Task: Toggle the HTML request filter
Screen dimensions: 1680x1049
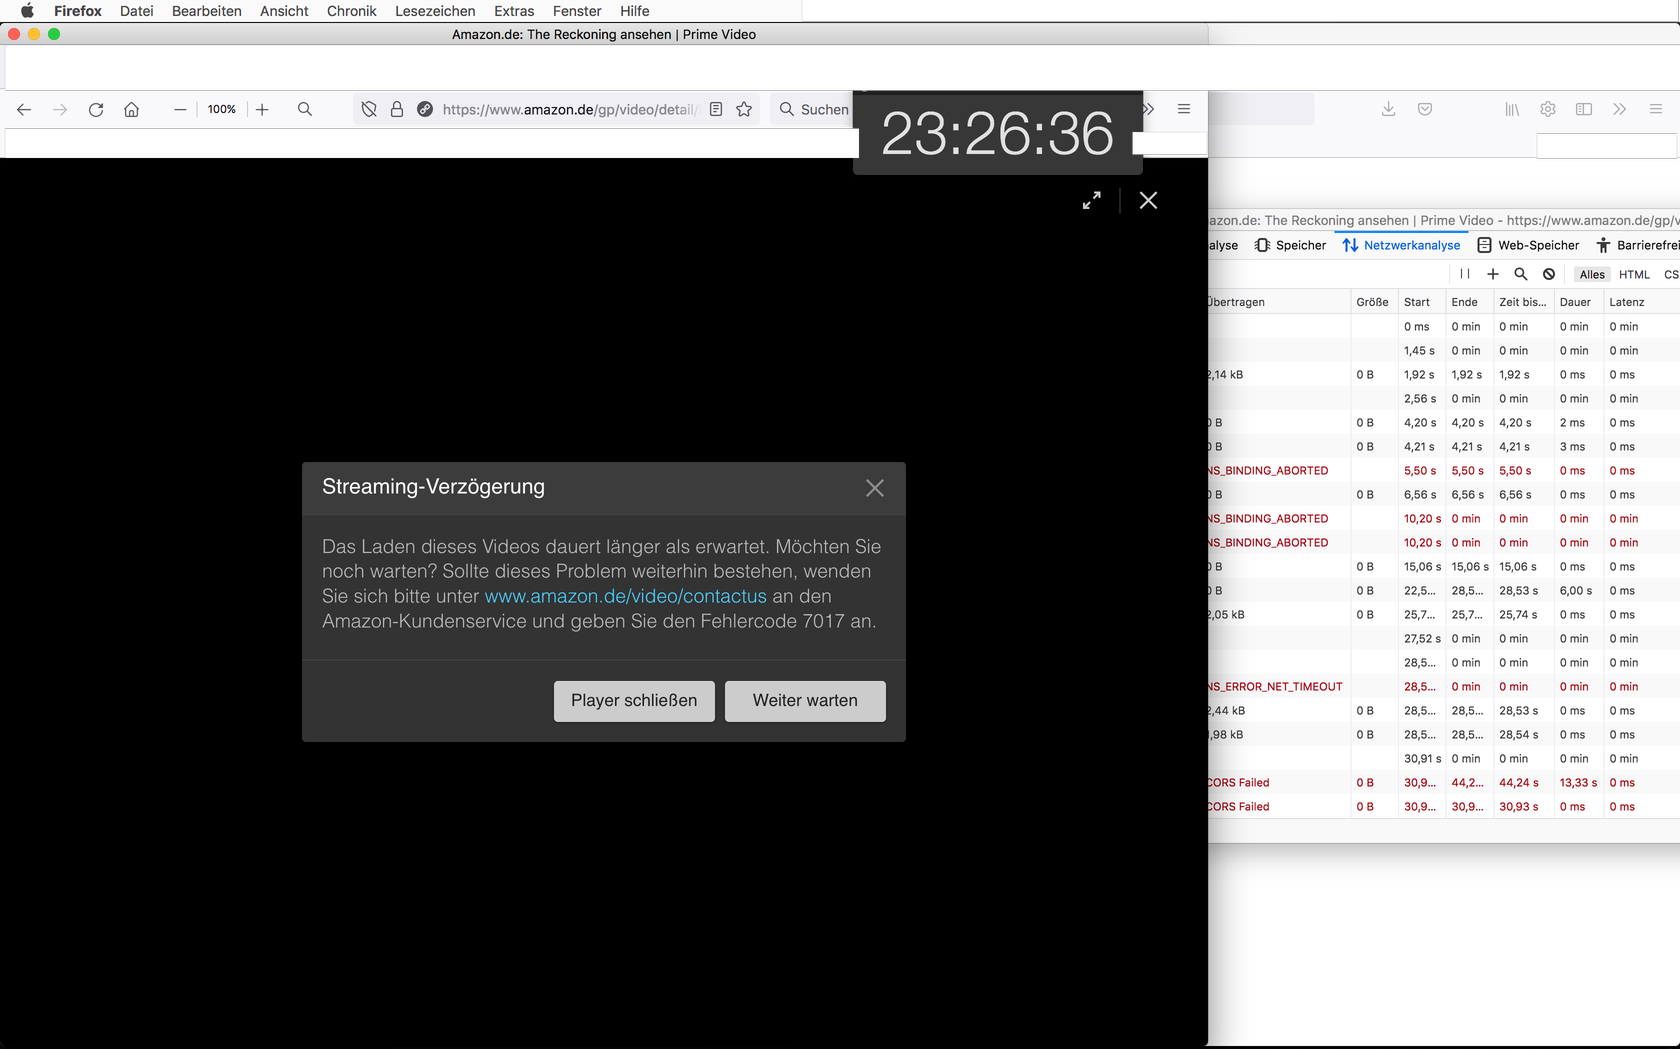Action: tap(1634, 275)
